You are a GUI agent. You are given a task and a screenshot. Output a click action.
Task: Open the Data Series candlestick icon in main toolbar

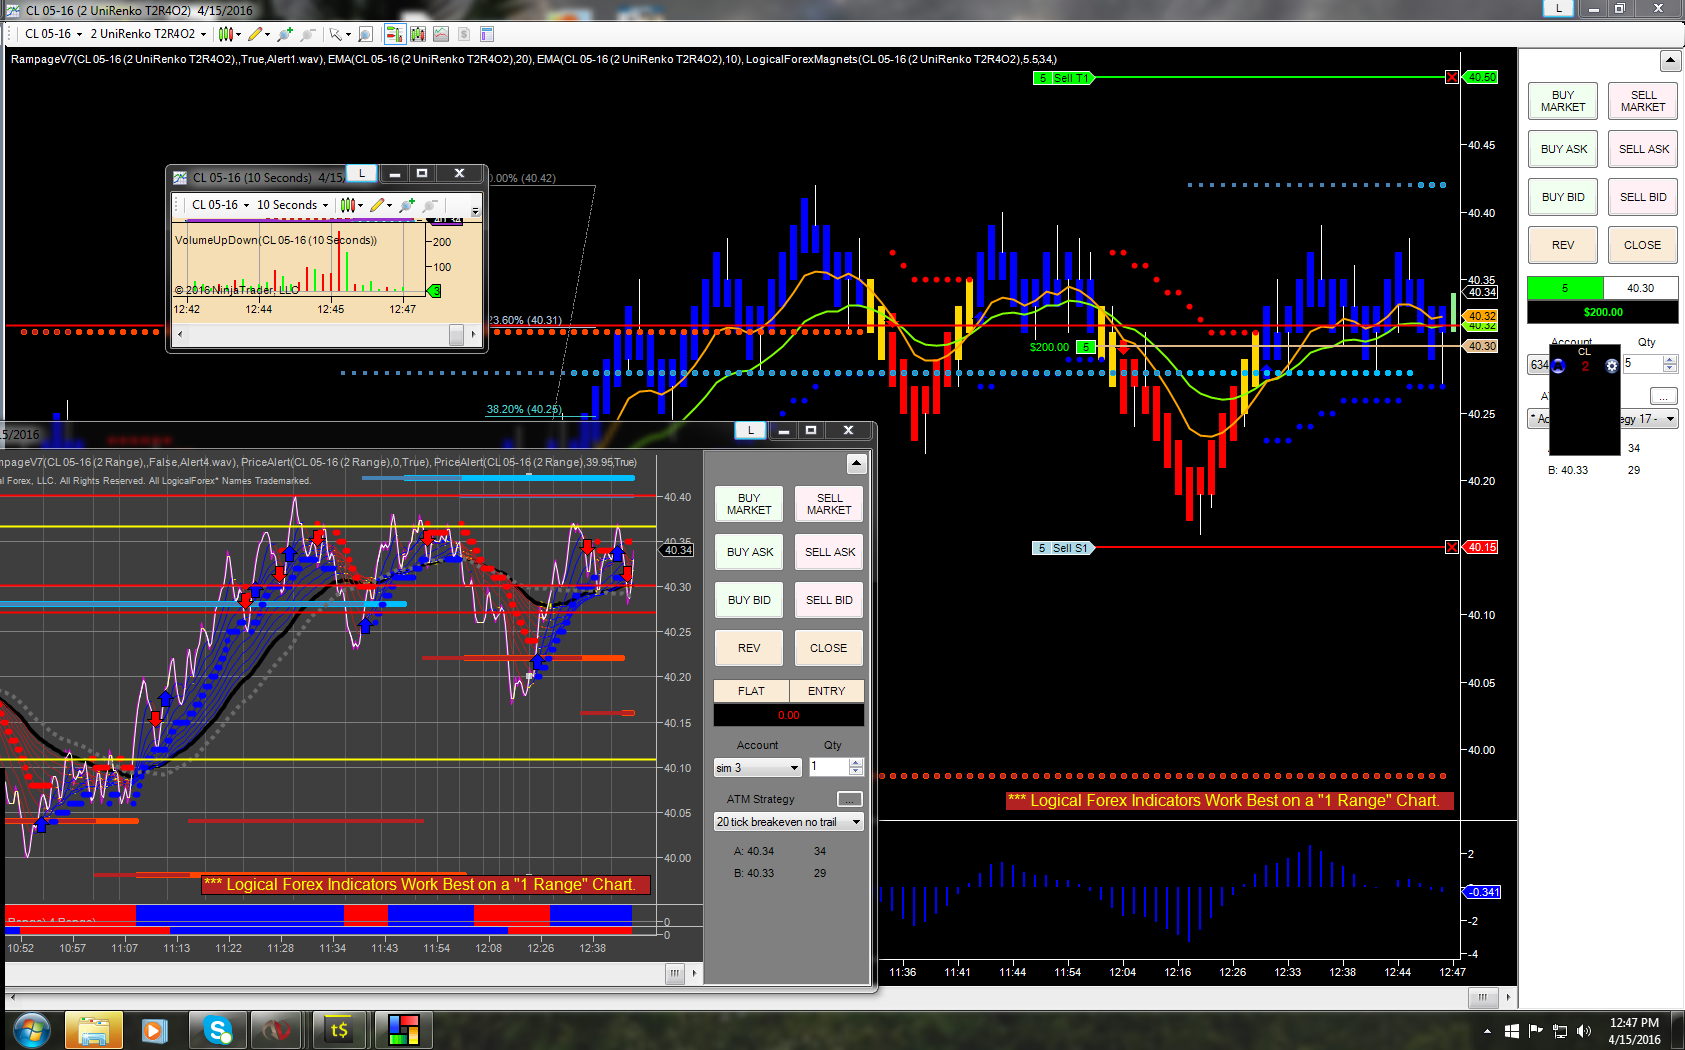click(417, 34)
